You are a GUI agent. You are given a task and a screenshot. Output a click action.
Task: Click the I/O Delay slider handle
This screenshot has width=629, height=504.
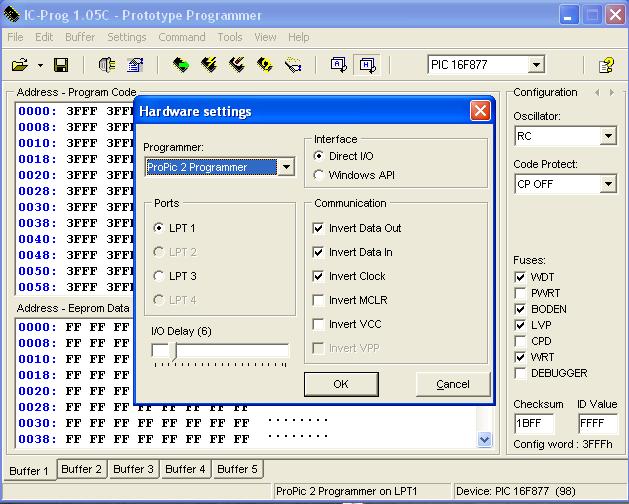(174, 350)
